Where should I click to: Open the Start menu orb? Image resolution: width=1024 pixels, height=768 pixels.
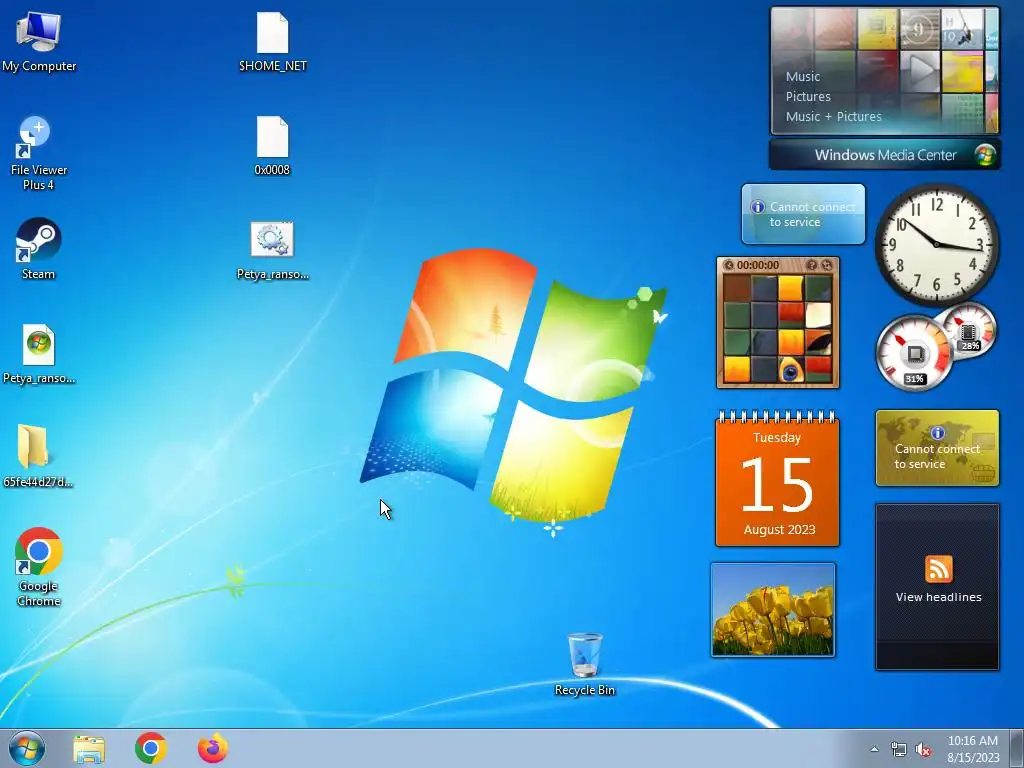tap(27, 748)
